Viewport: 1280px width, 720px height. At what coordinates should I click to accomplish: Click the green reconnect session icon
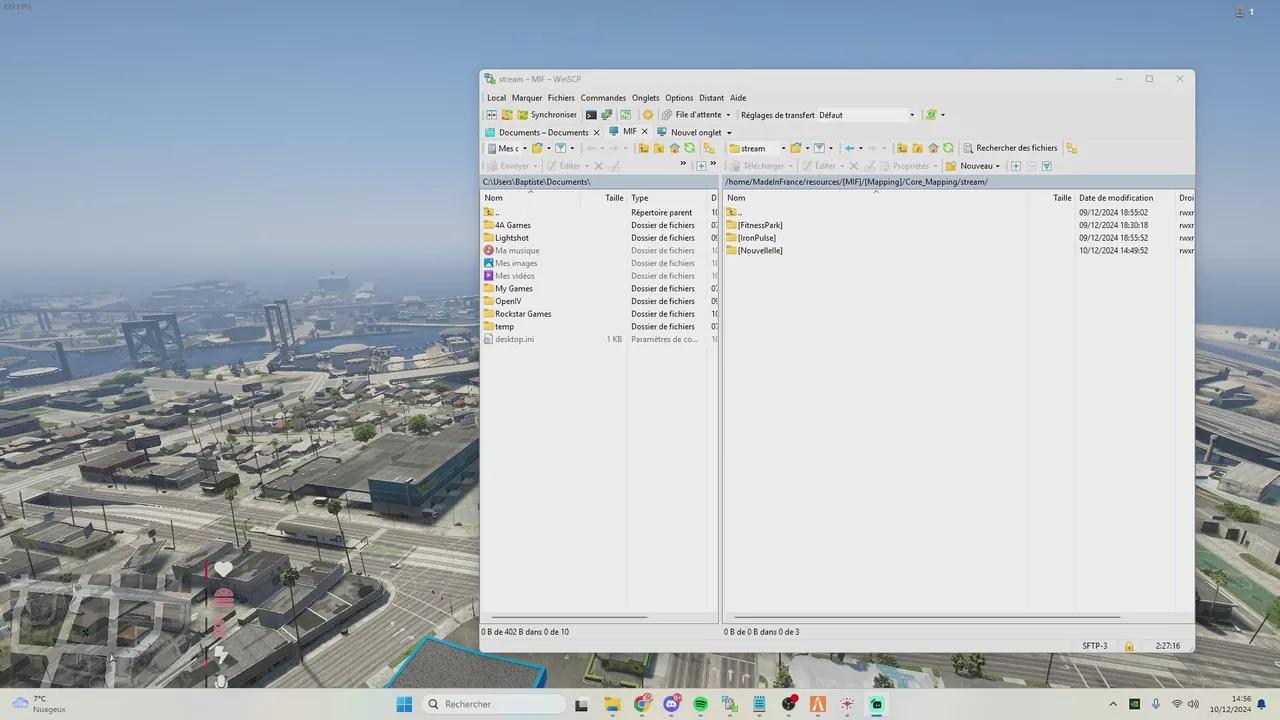(x=931, y=115)
